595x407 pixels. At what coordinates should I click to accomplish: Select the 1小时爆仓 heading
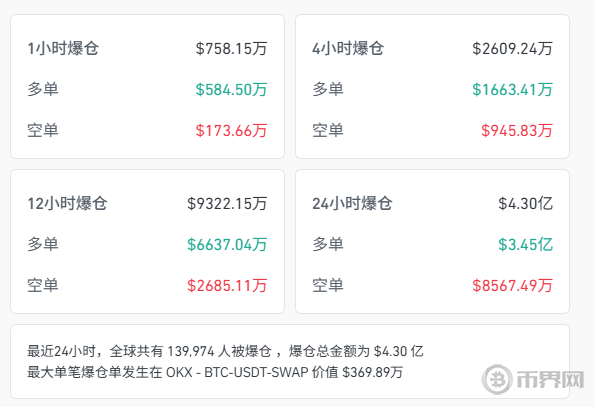click(63, 49)
